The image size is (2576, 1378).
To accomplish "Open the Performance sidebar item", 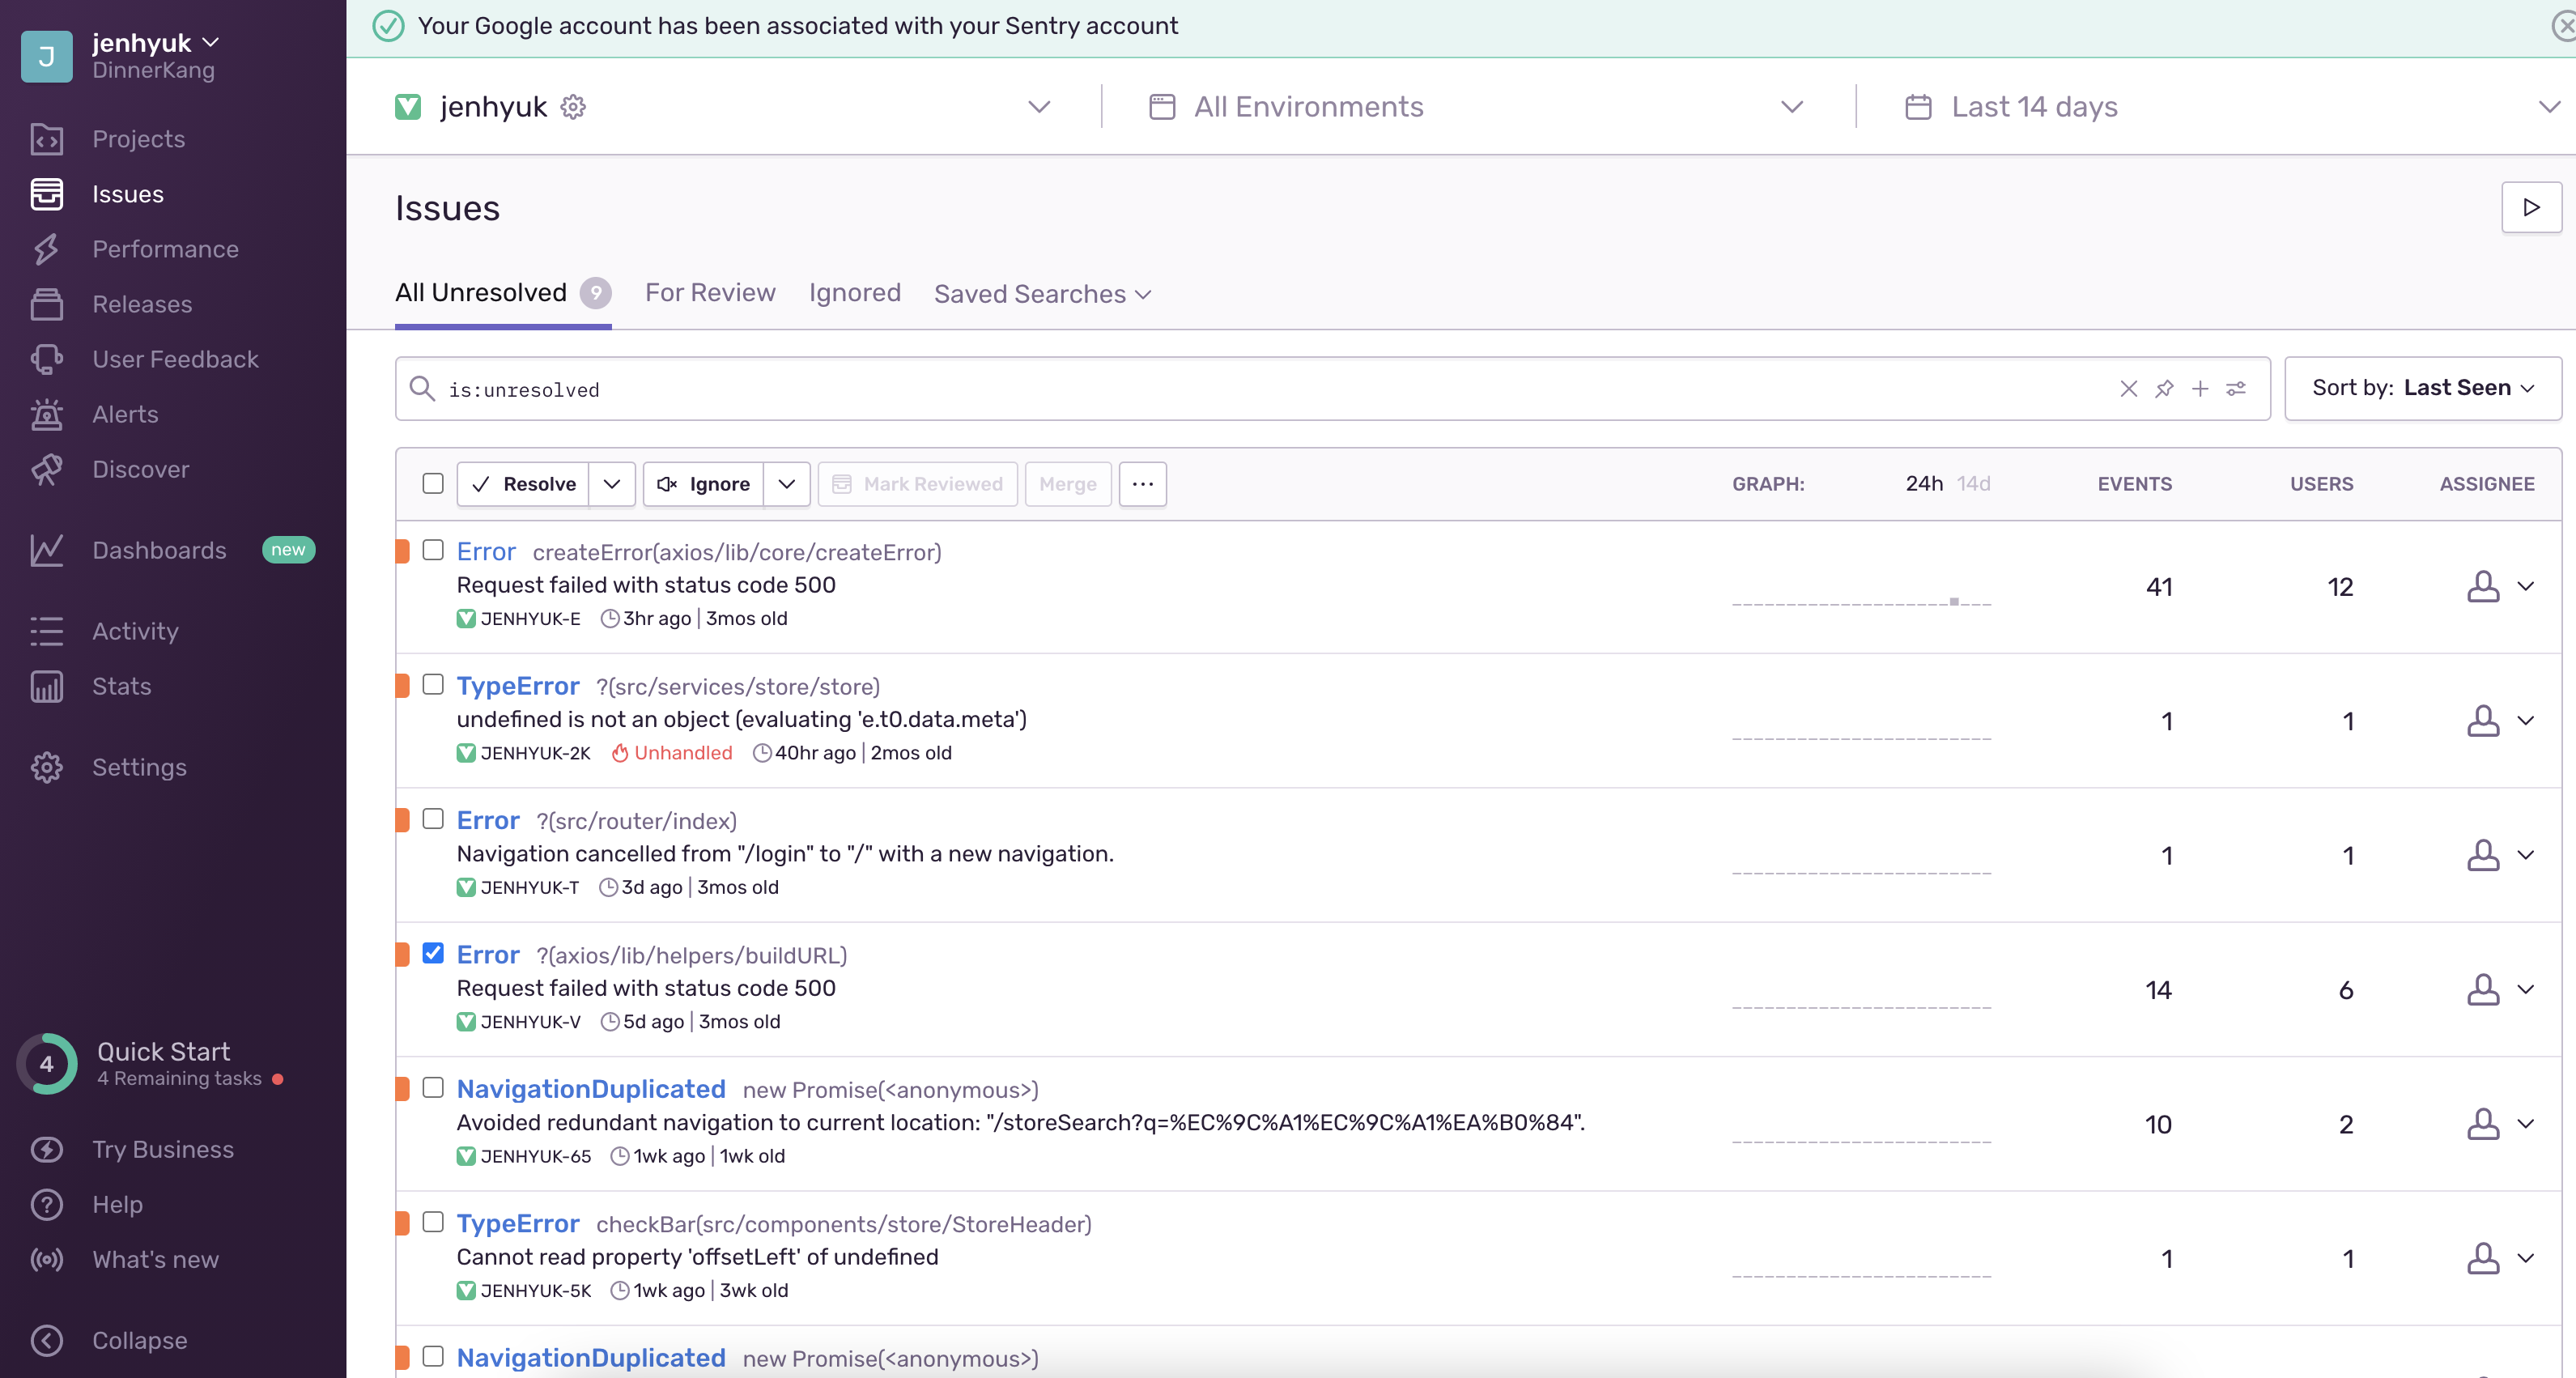I will 165,249.
